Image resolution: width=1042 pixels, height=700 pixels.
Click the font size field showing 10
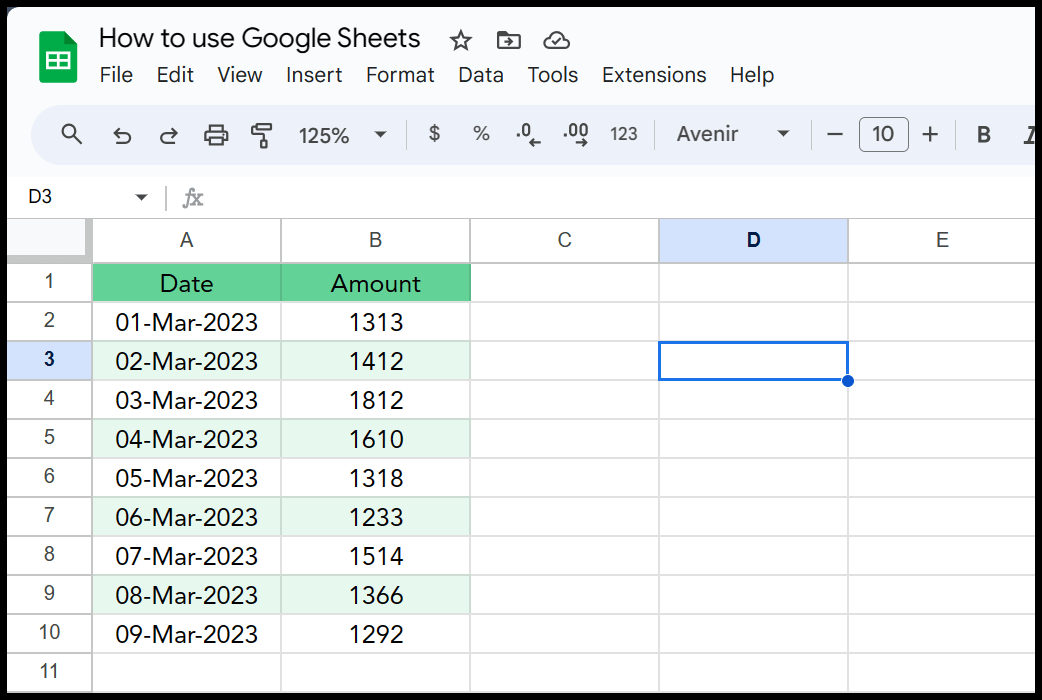883,134
